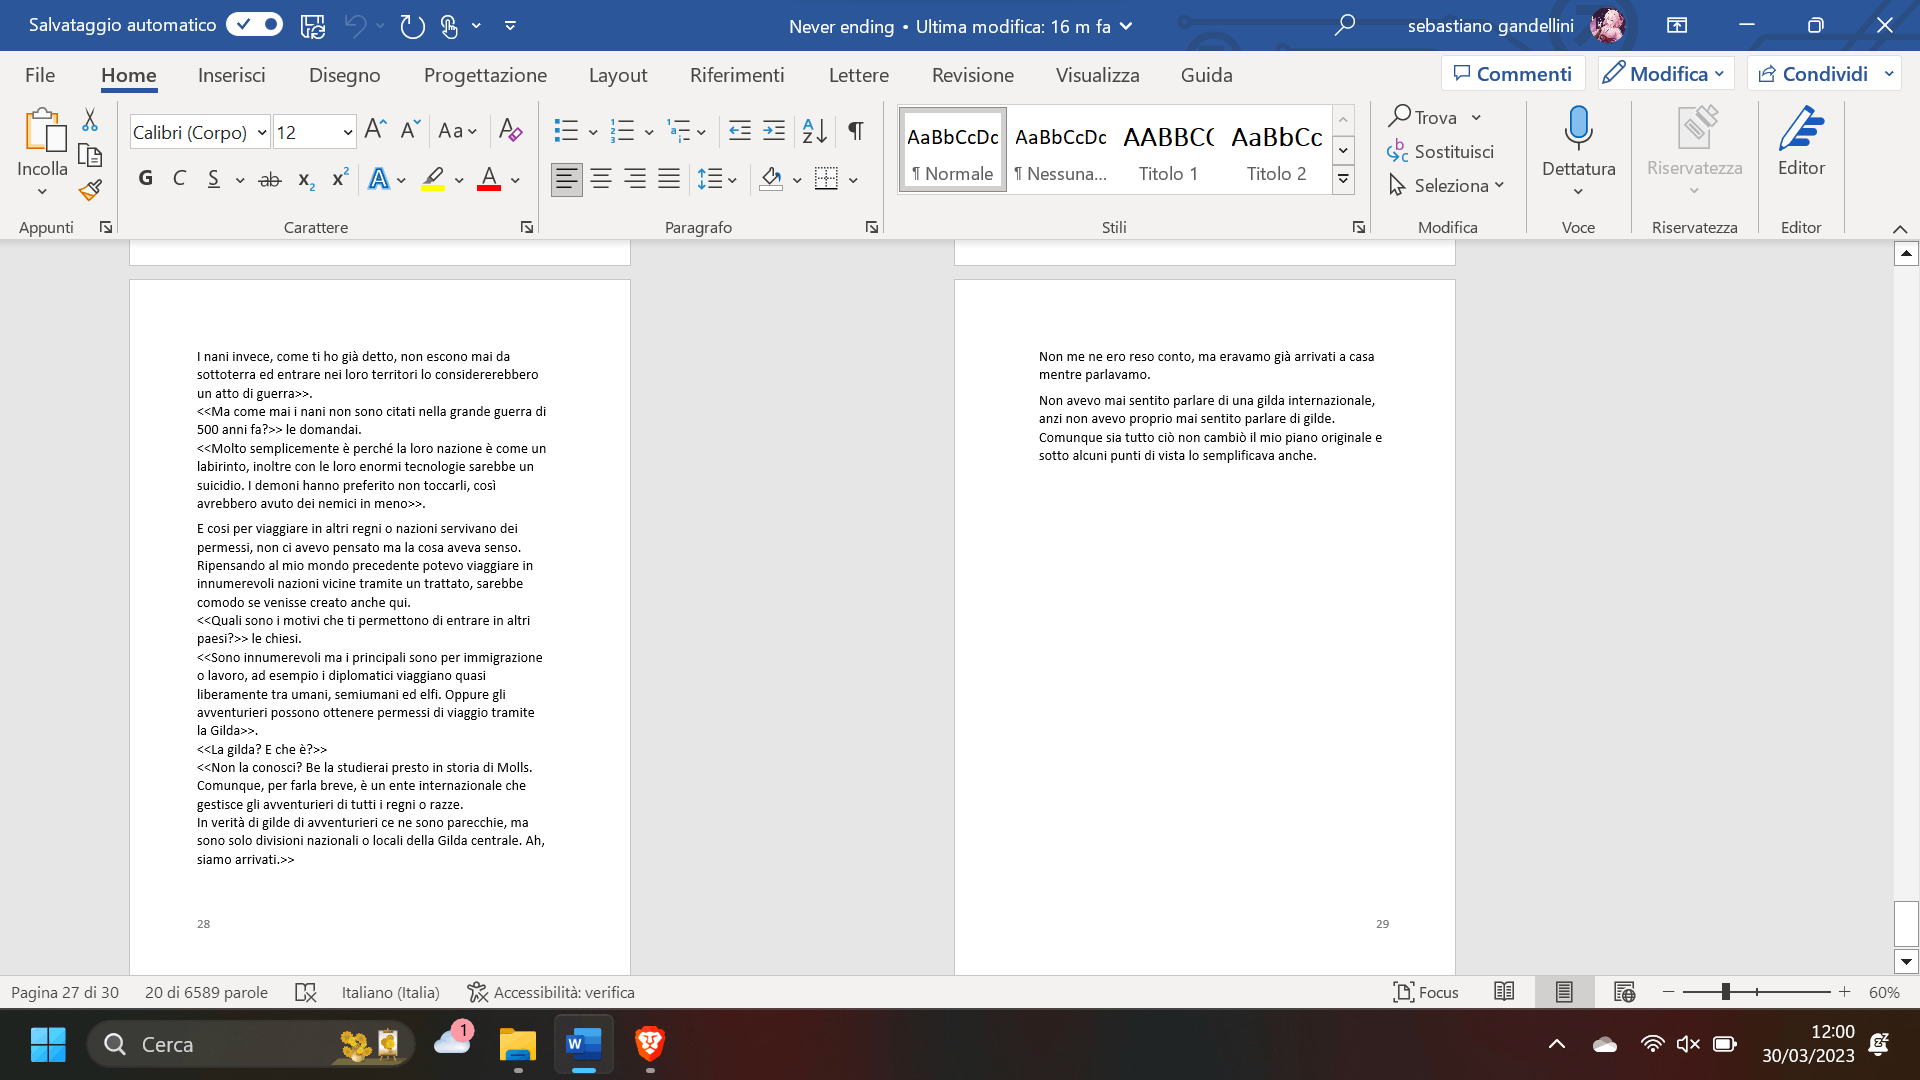Click the Commenti button

[x=1512, y=74]
